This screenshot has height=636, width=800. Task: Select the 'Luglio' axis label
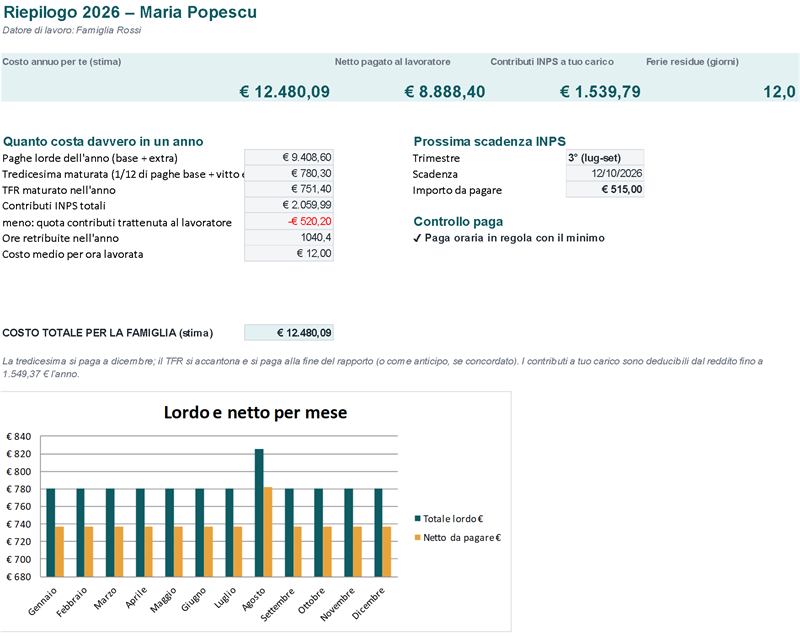[225, 597]
